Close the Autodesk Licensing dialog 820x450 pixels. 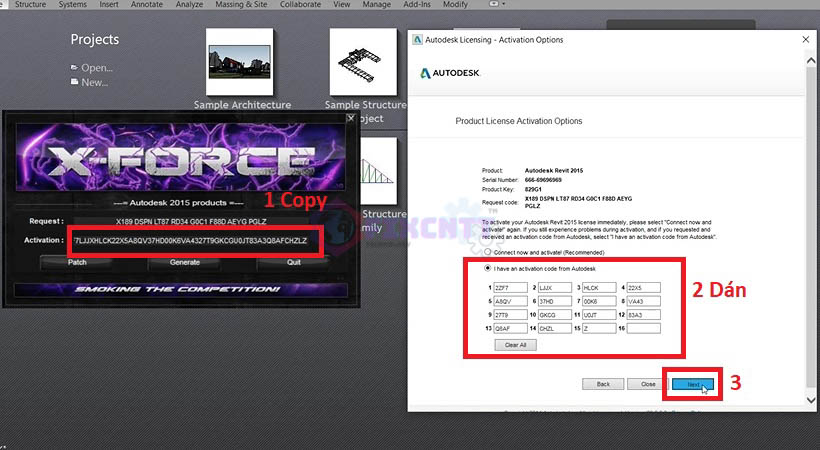point(805,40)
